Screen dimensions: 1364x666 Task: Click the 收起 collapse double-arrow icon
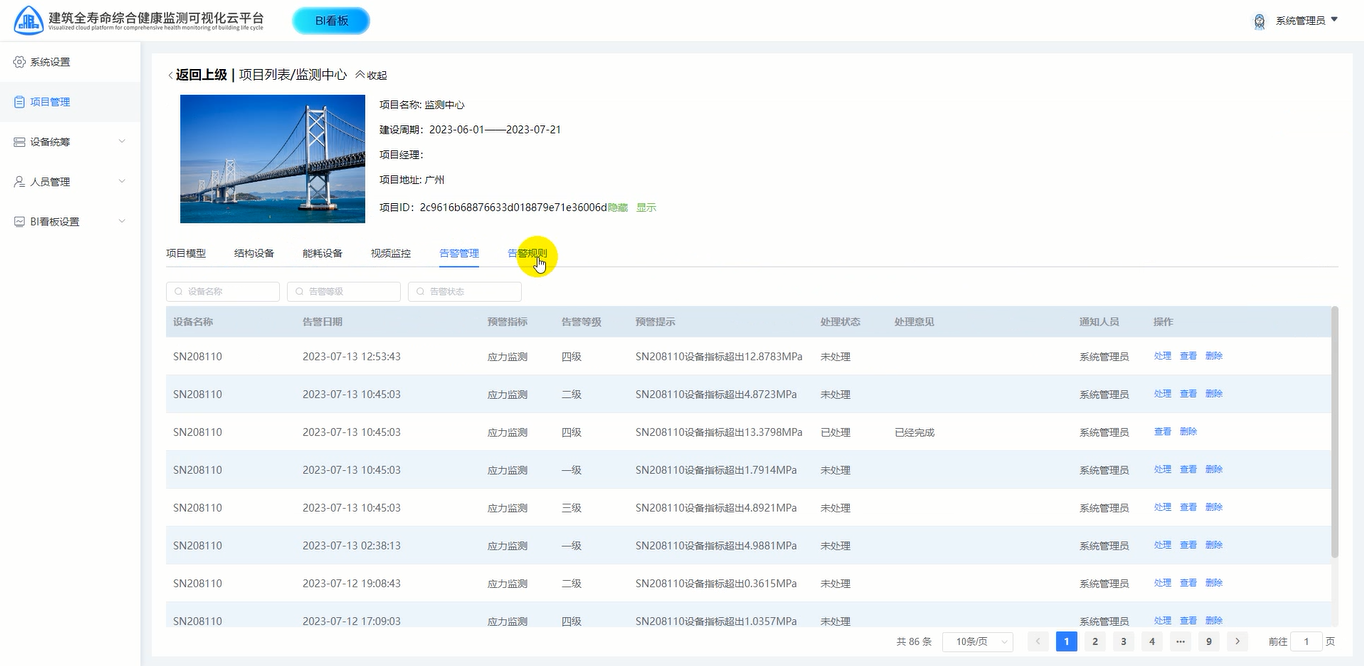point(360,75)
